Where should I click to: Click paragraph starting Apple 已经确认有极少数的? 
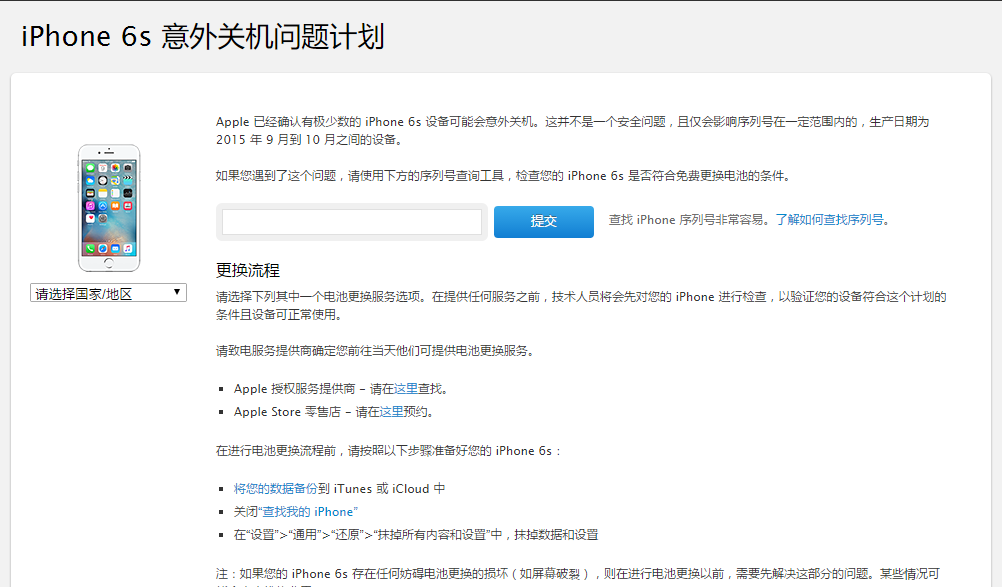573,130
